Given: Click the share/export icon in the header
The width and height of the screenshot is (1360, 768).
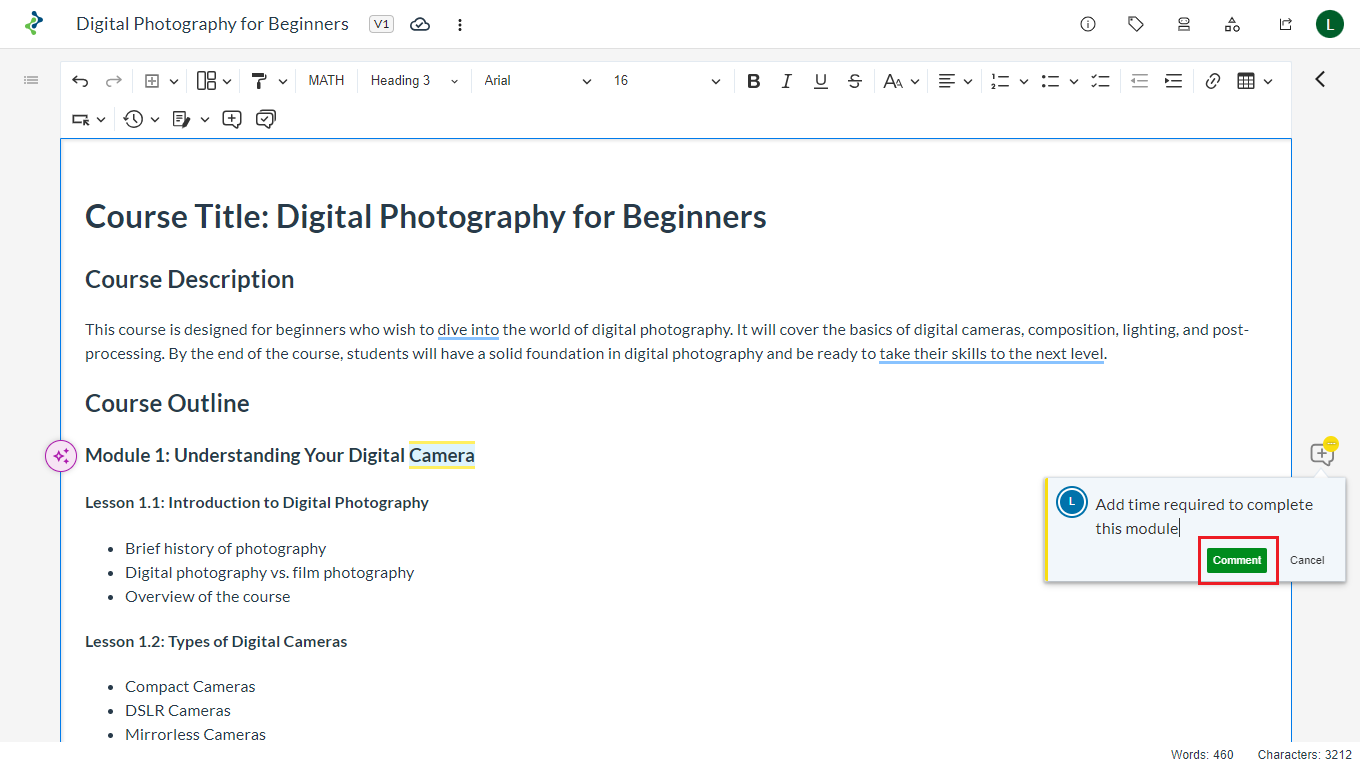Looking at the screenshot, I should coord(1286,24).
